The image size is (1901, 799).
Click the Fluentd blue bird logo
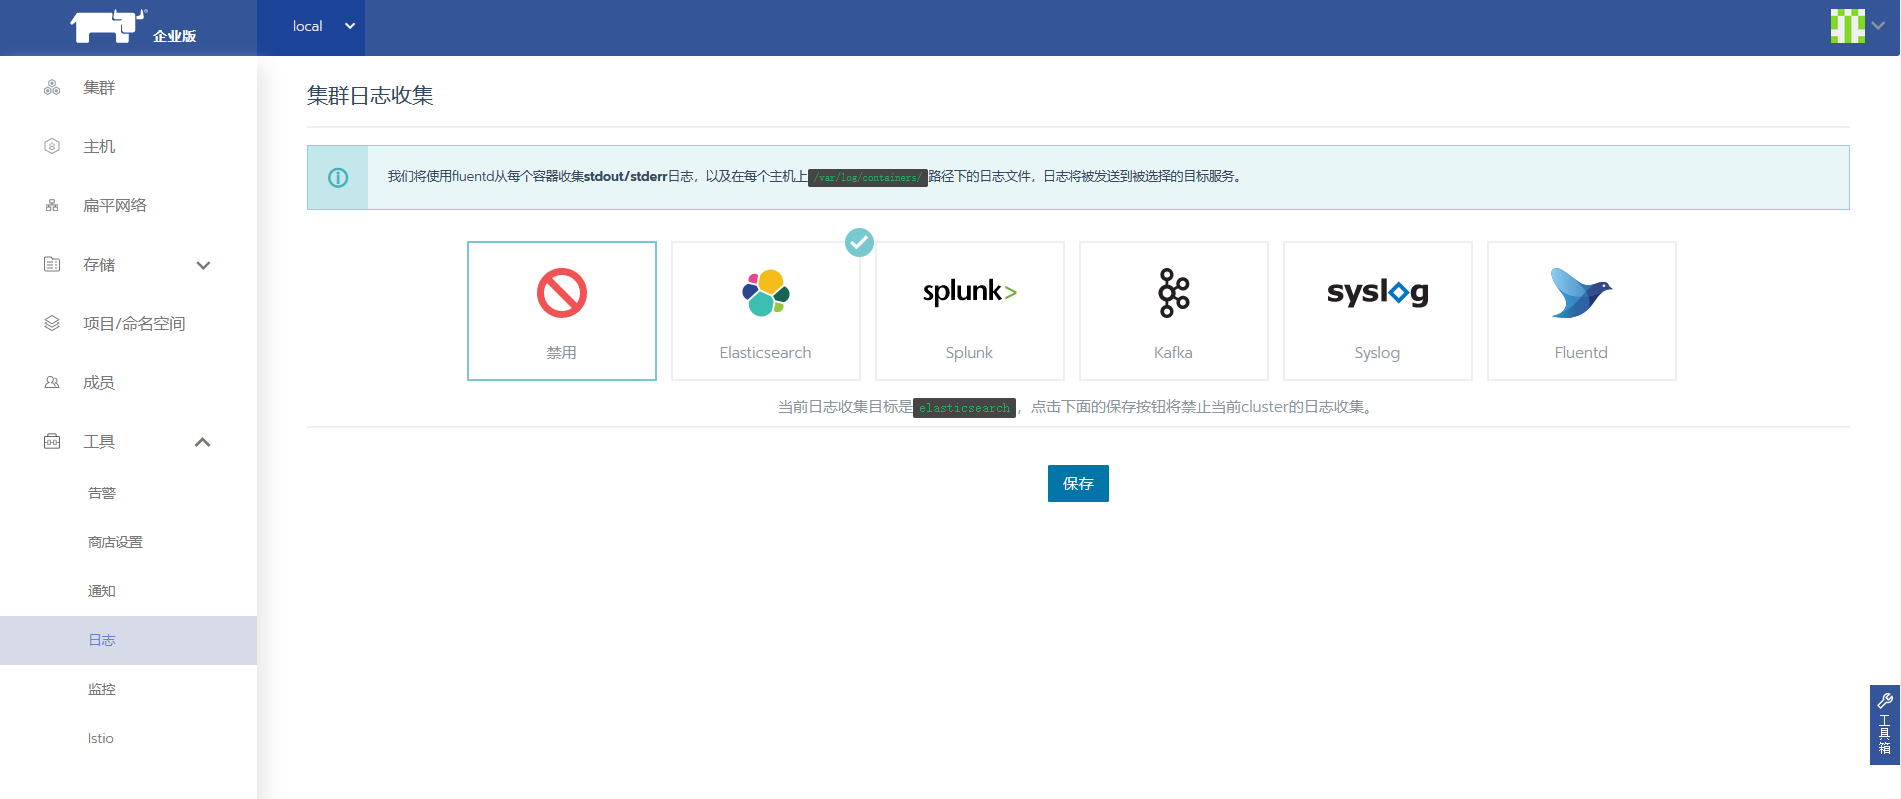(1581, 293)
